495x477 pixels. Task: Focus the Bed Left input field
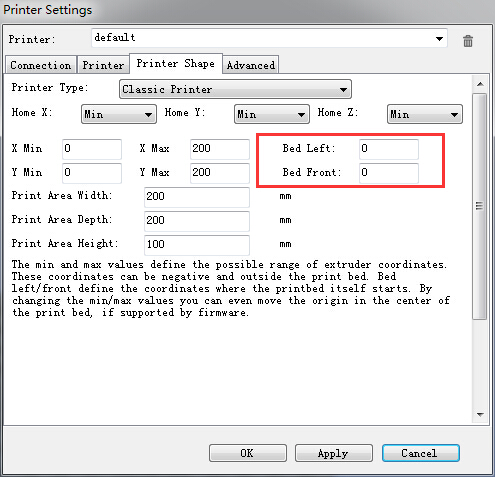(x=389, y=149)
